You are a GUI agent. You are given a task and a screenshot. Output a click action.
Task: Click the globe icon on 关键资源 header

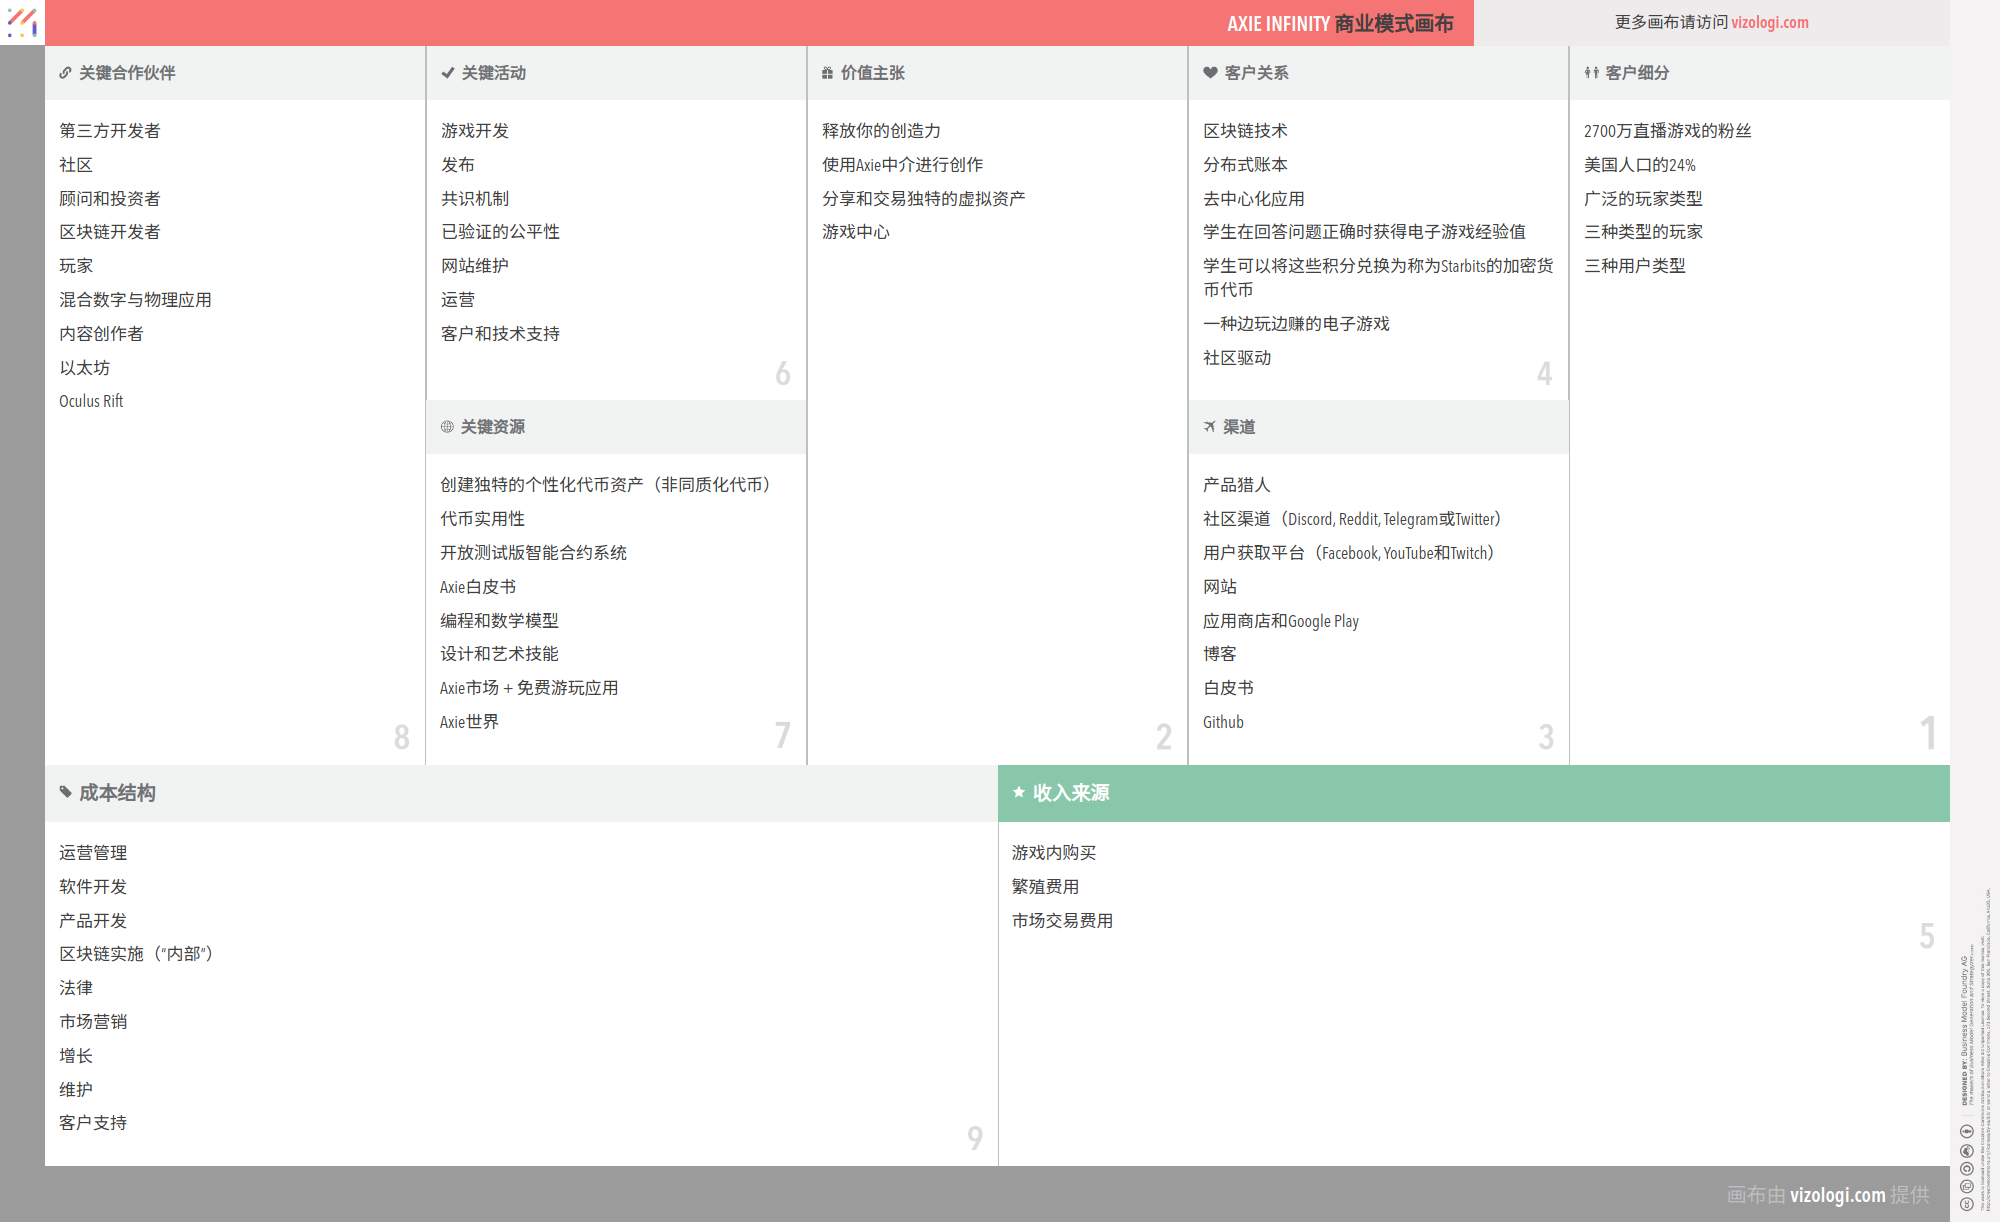[x=446, y=427]
